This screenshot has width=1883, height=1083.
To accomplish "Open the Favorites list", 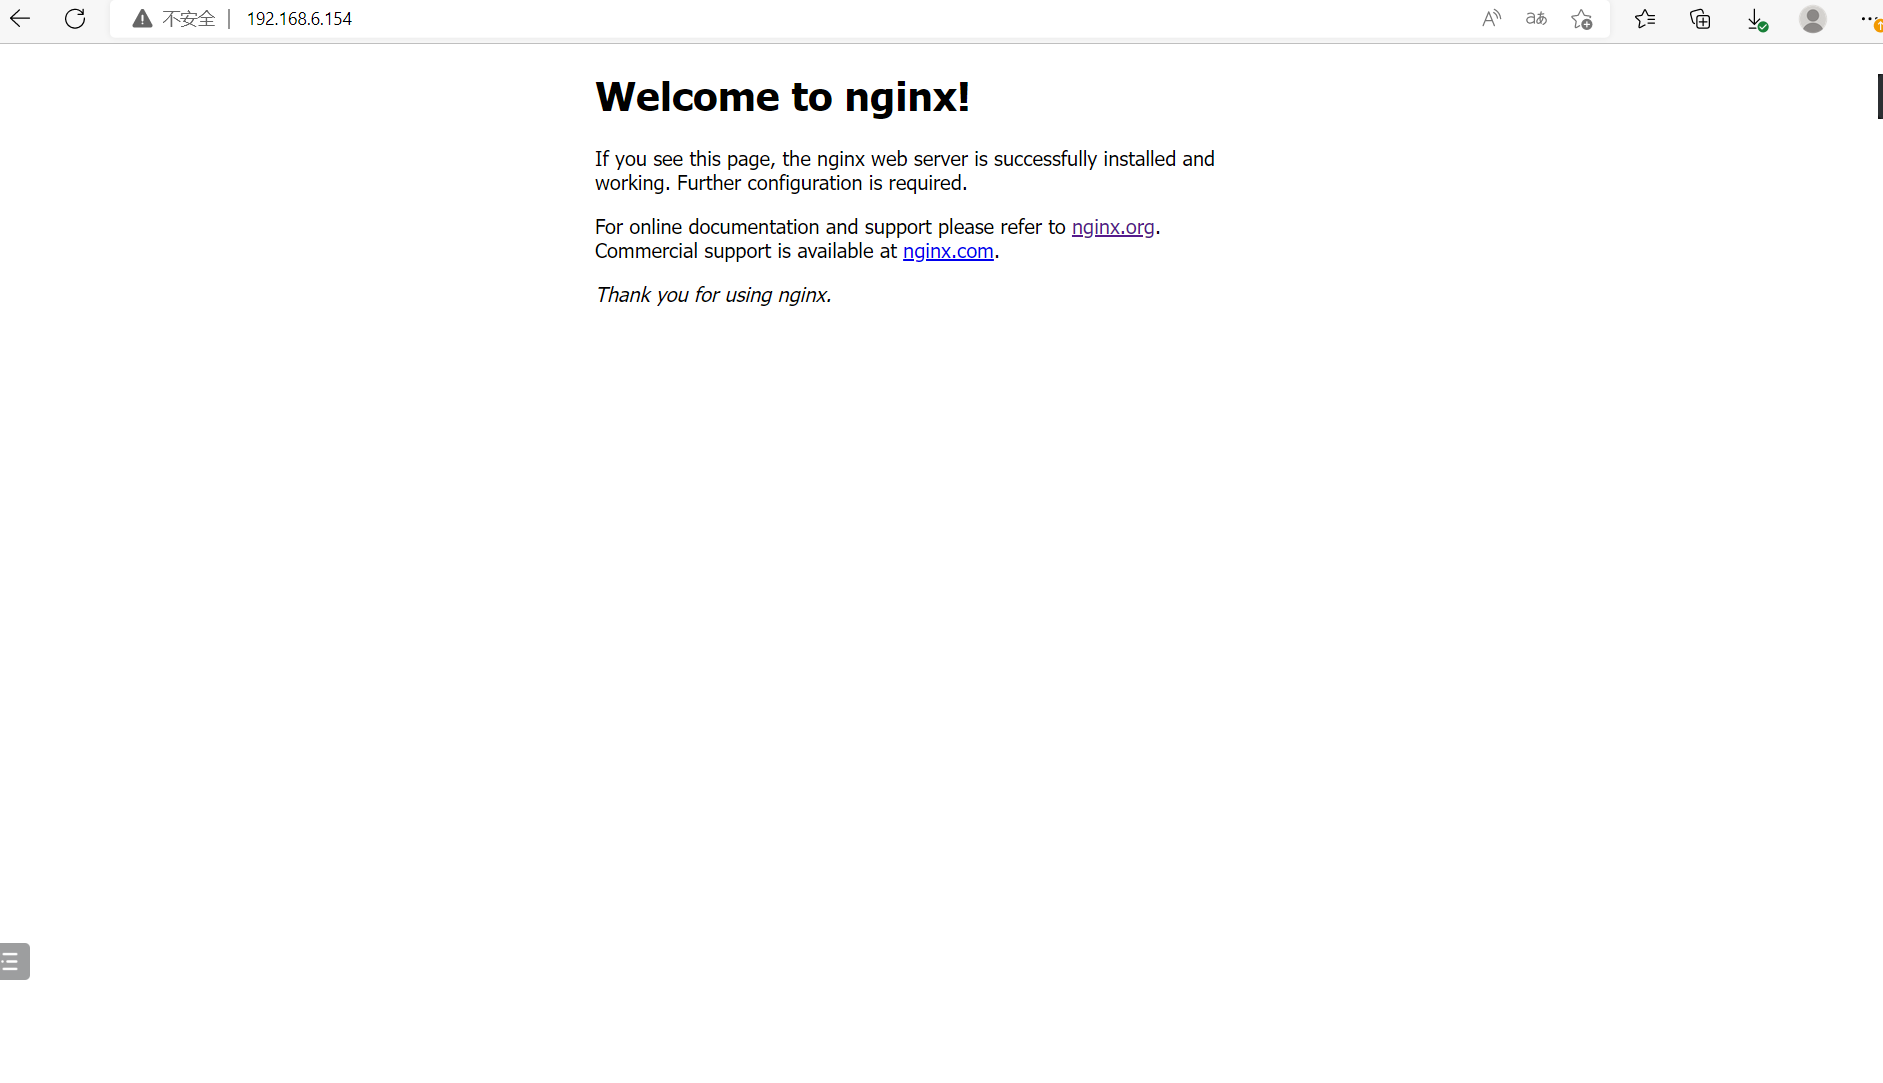I will [1645, 19].
